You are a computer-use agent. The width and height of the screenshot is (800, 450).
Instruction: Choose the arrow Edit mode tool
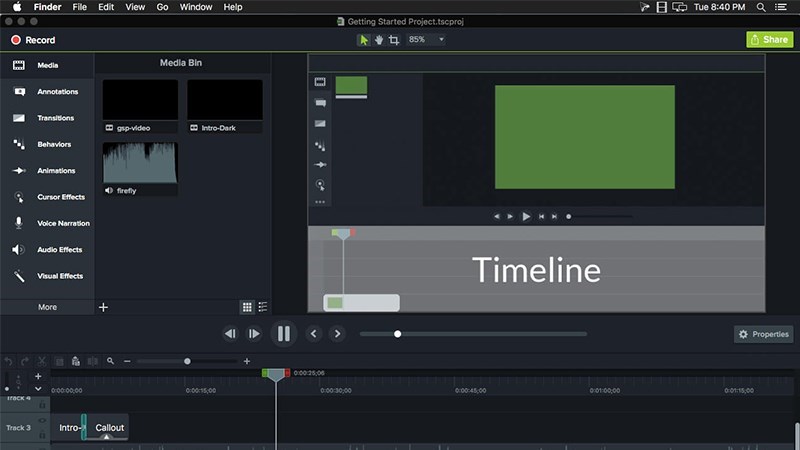click(x=363, y=40)
